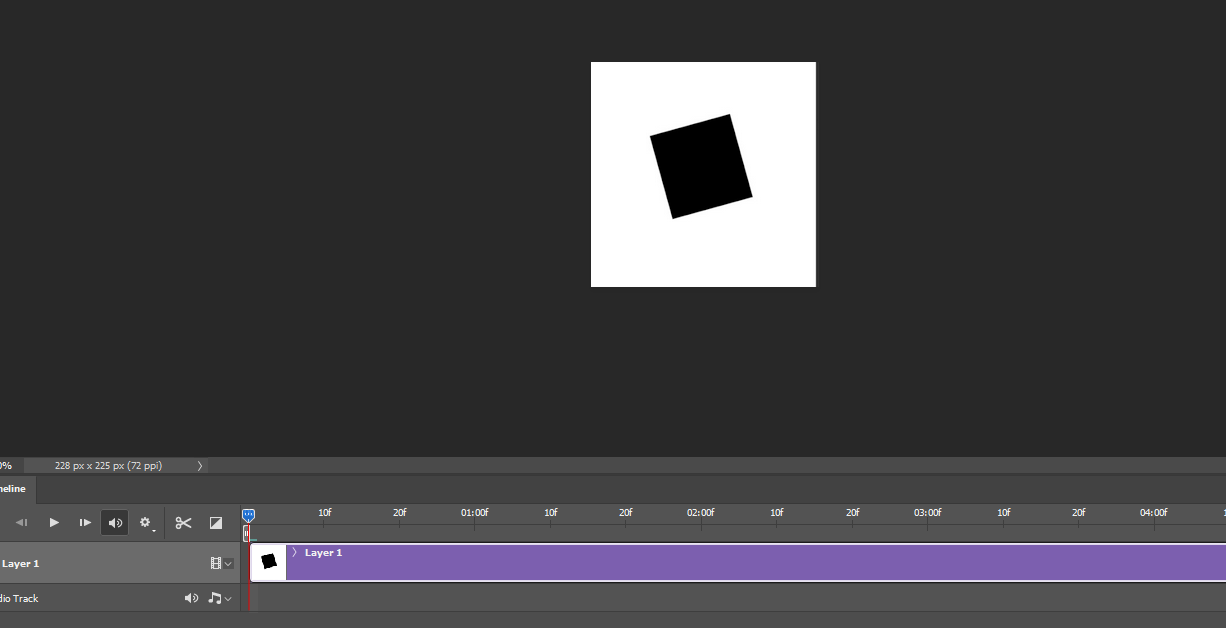Jump to 01:00f on time ruler
Viewport: 1226px width, 628px height.
pos(475,513)
